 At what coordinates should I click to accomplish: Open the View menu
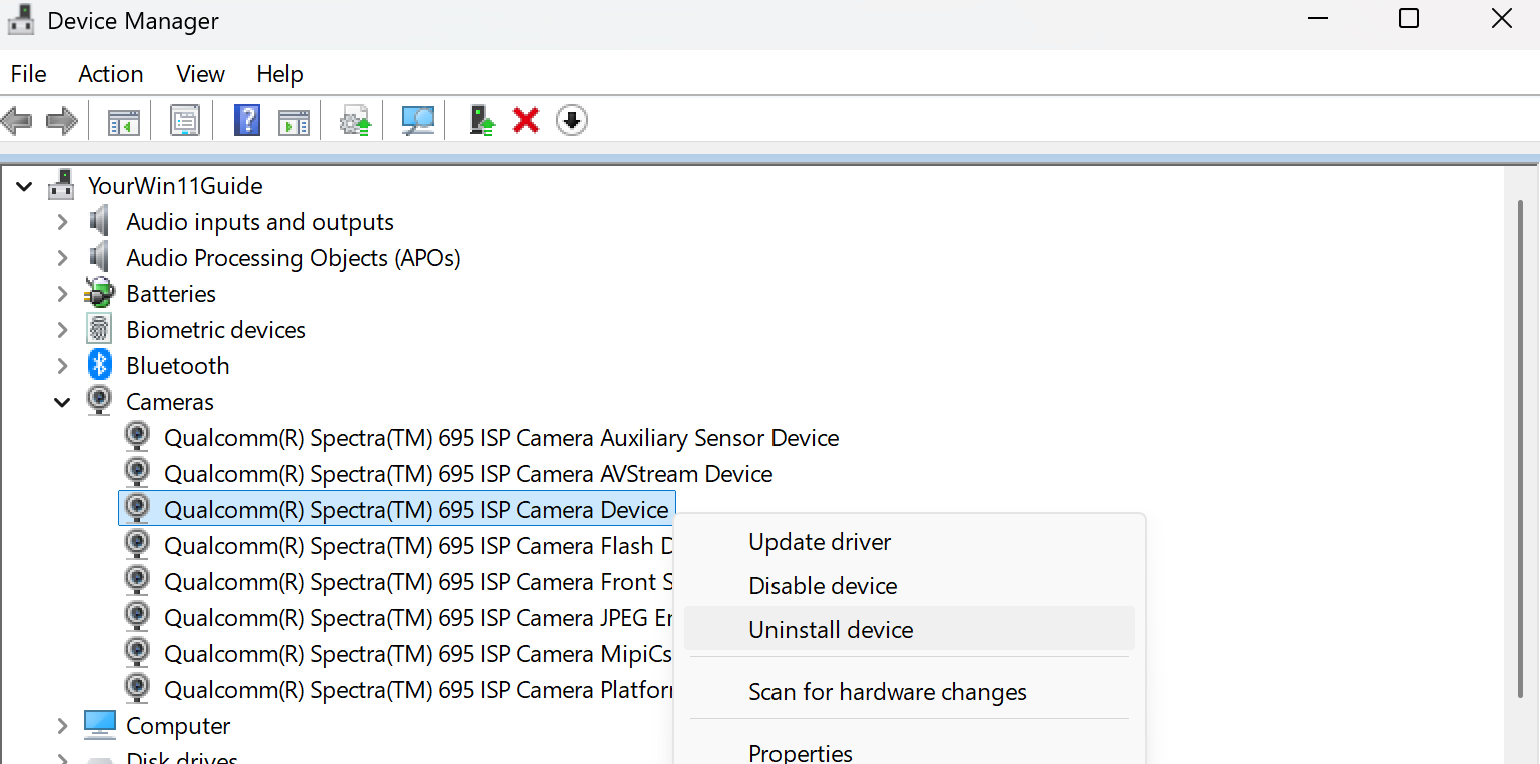(x=200, y=74)
